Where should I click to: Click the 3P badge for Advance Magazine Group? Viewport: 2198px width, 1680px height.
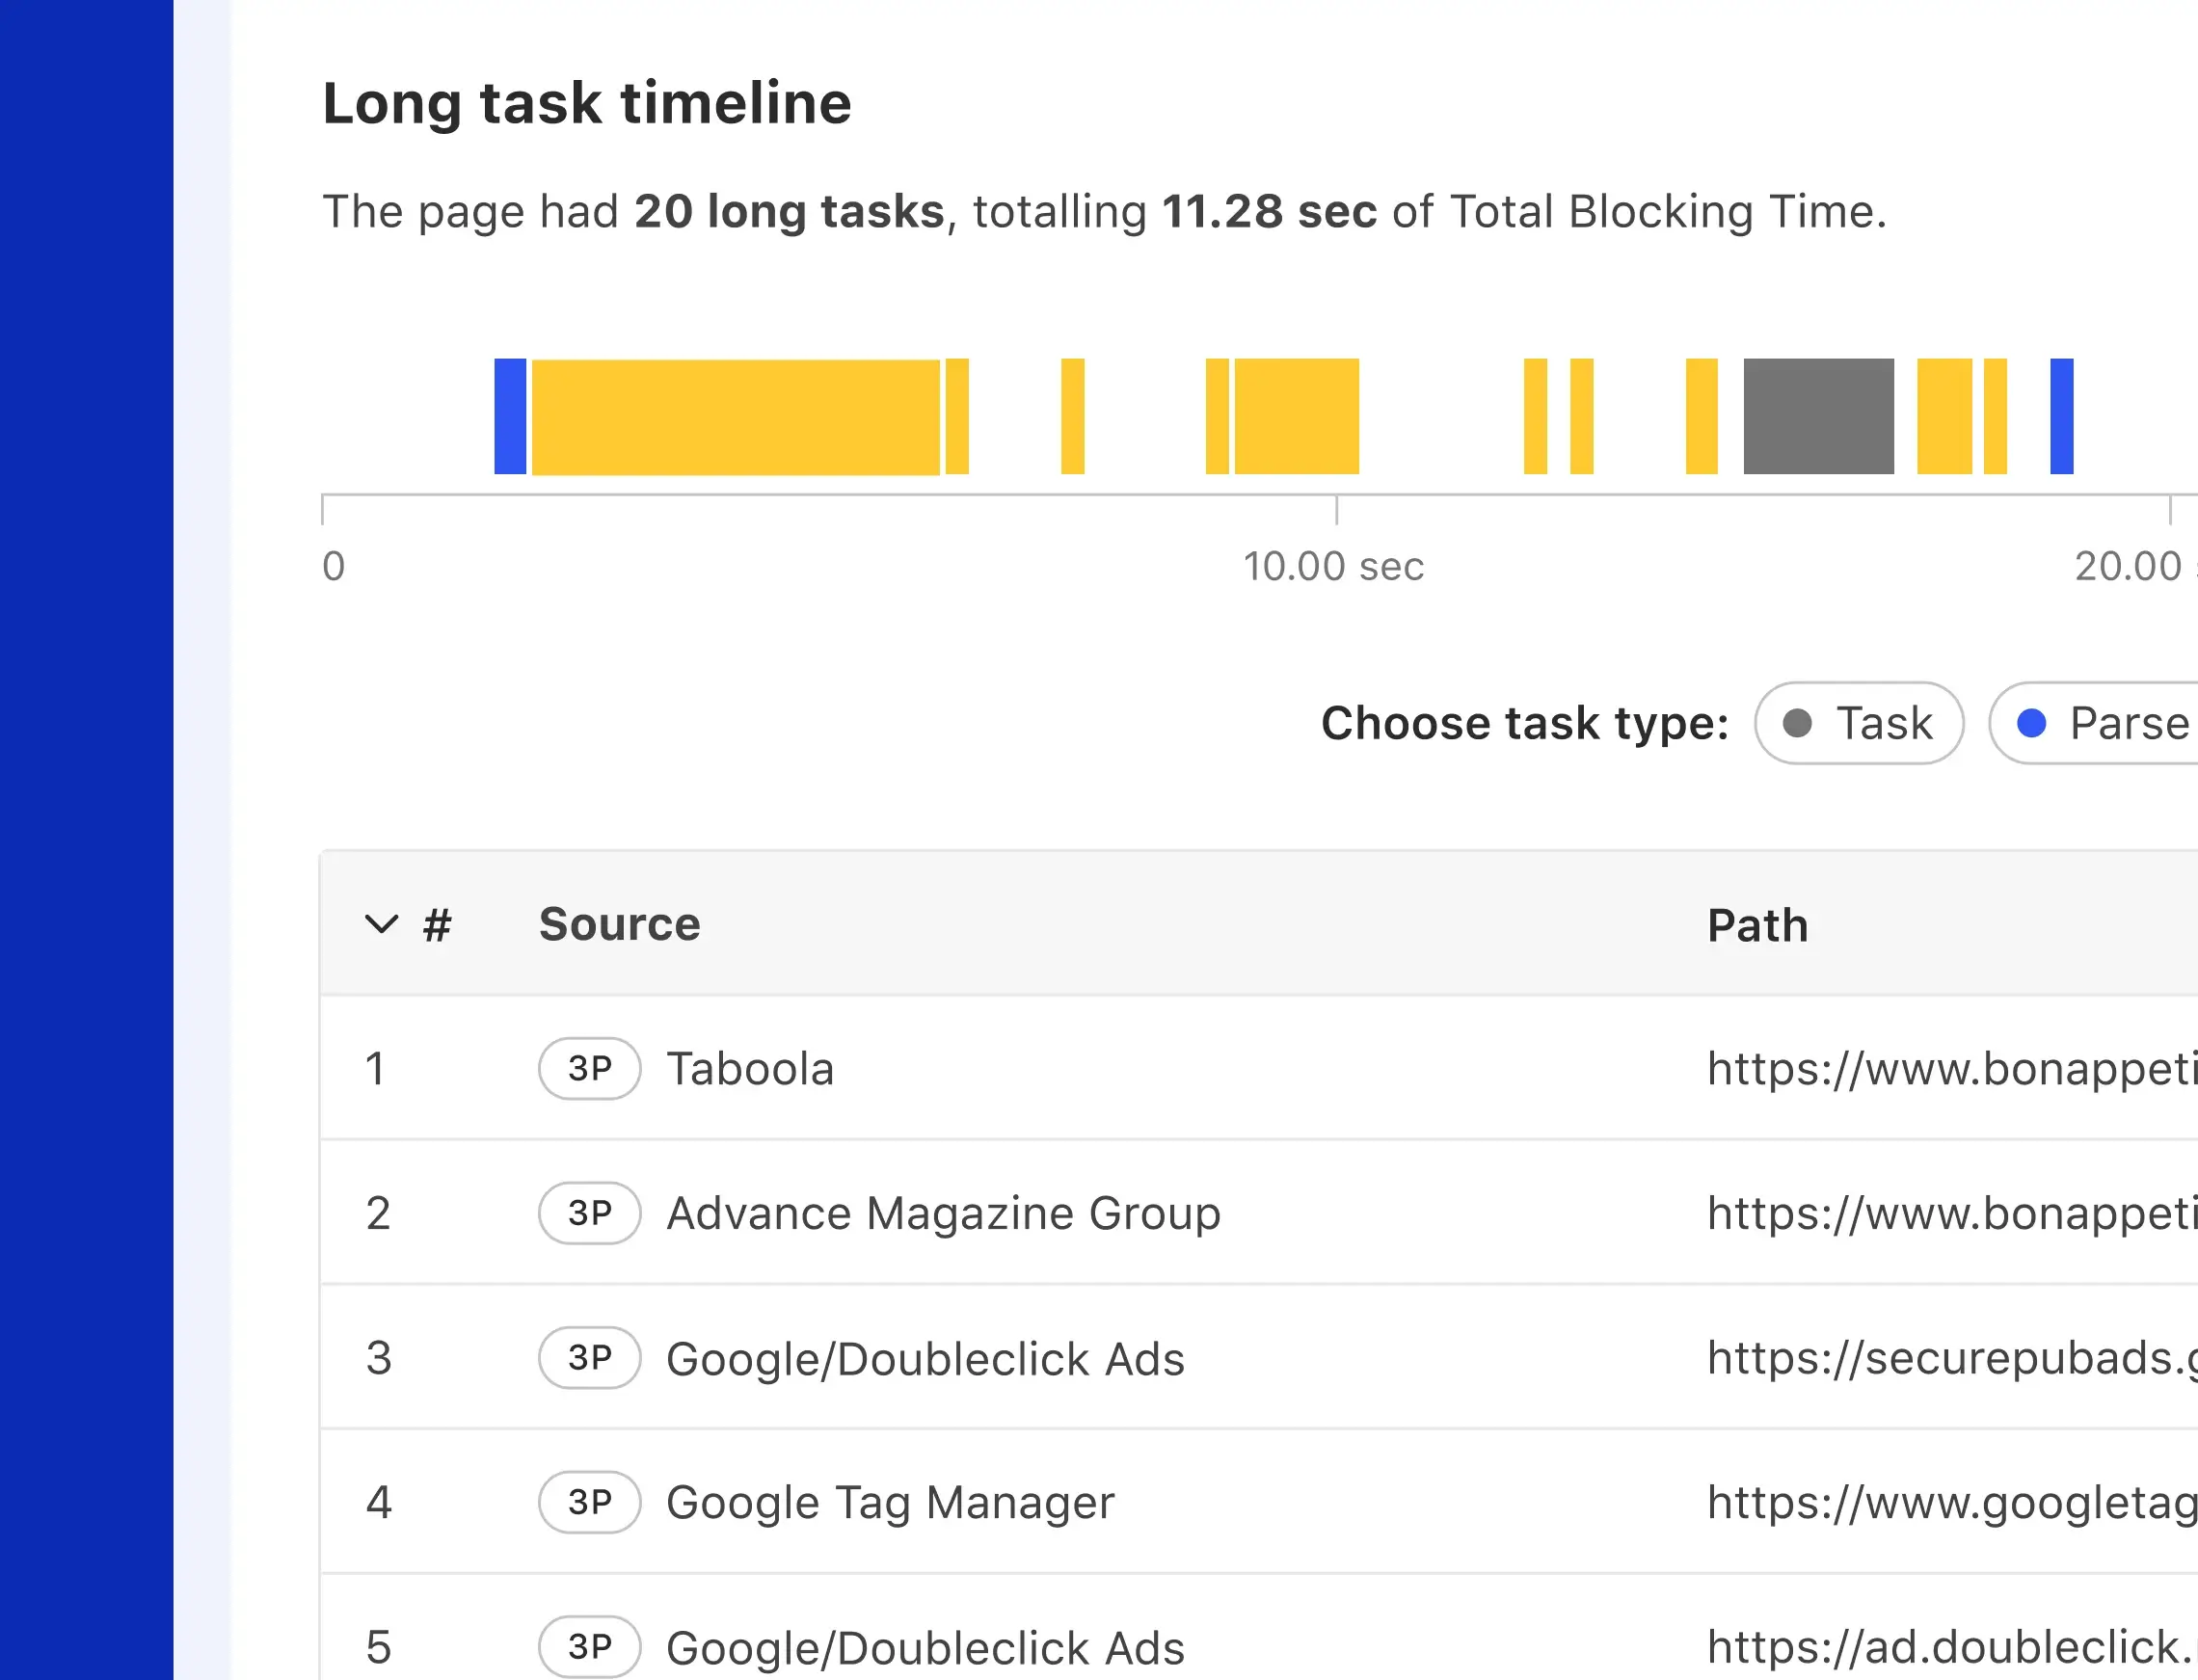(x=589, y=1213)
